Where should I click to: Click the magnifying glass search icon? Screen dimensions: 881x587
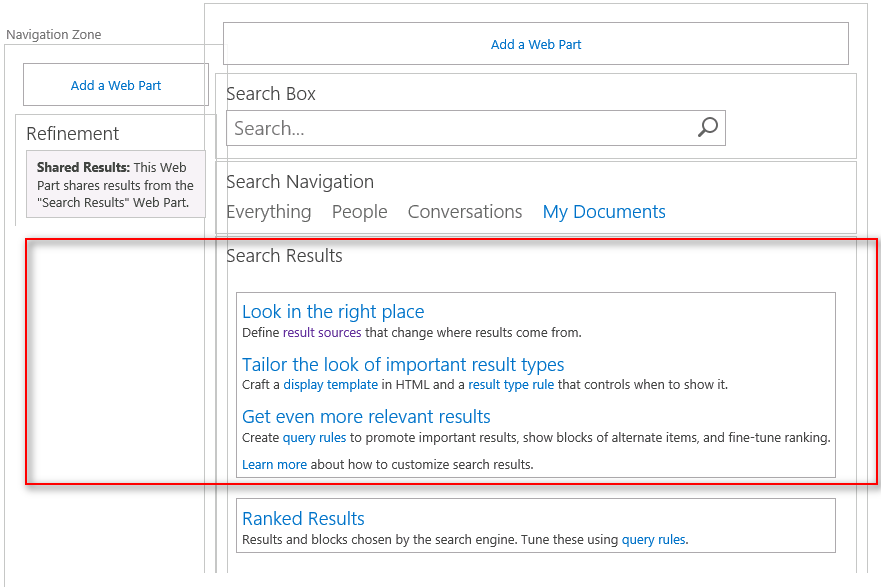click(x=708, y=128)
